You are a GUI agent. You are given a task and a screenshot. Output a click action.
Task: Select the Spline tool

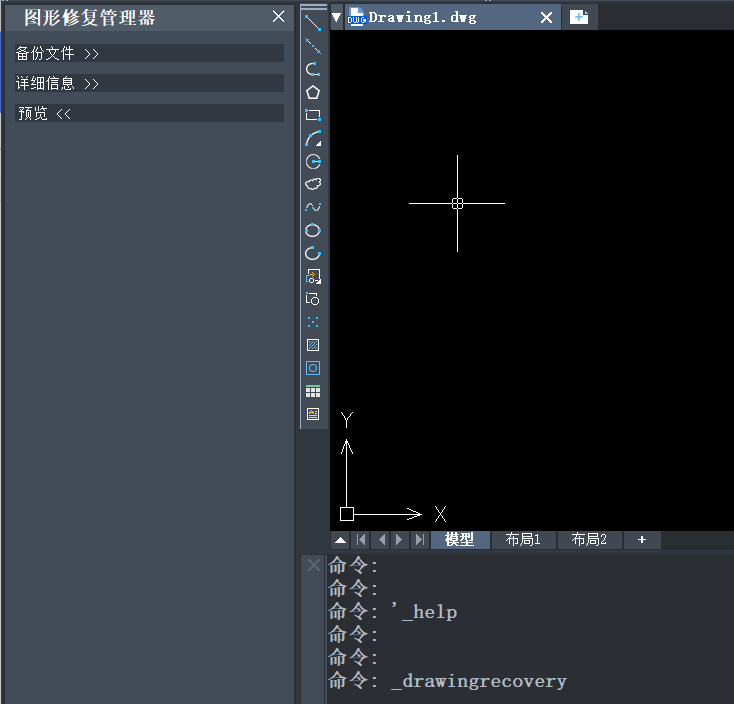313,207
